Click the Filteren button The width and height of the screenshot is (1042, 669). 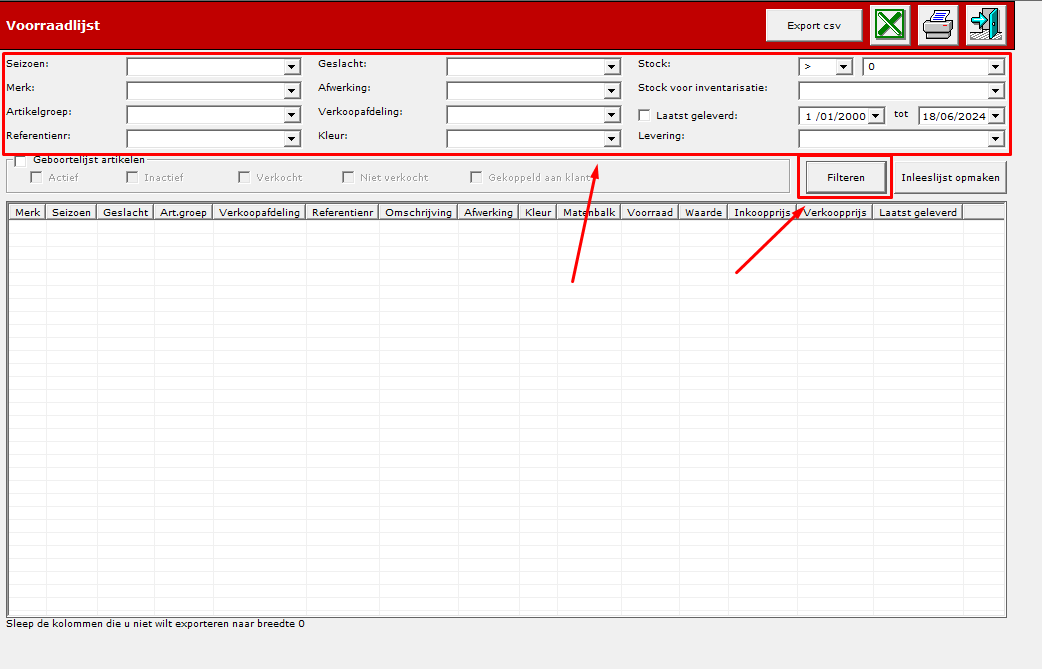pyautogui.click(x=845, y=177)
